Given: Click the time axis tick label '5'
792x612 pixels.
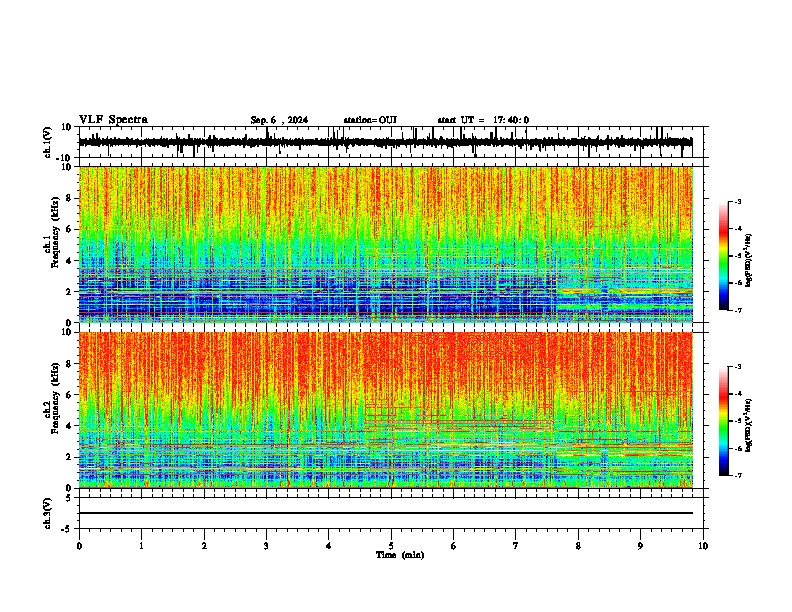Looking at the screenshot, I should 391,546.
